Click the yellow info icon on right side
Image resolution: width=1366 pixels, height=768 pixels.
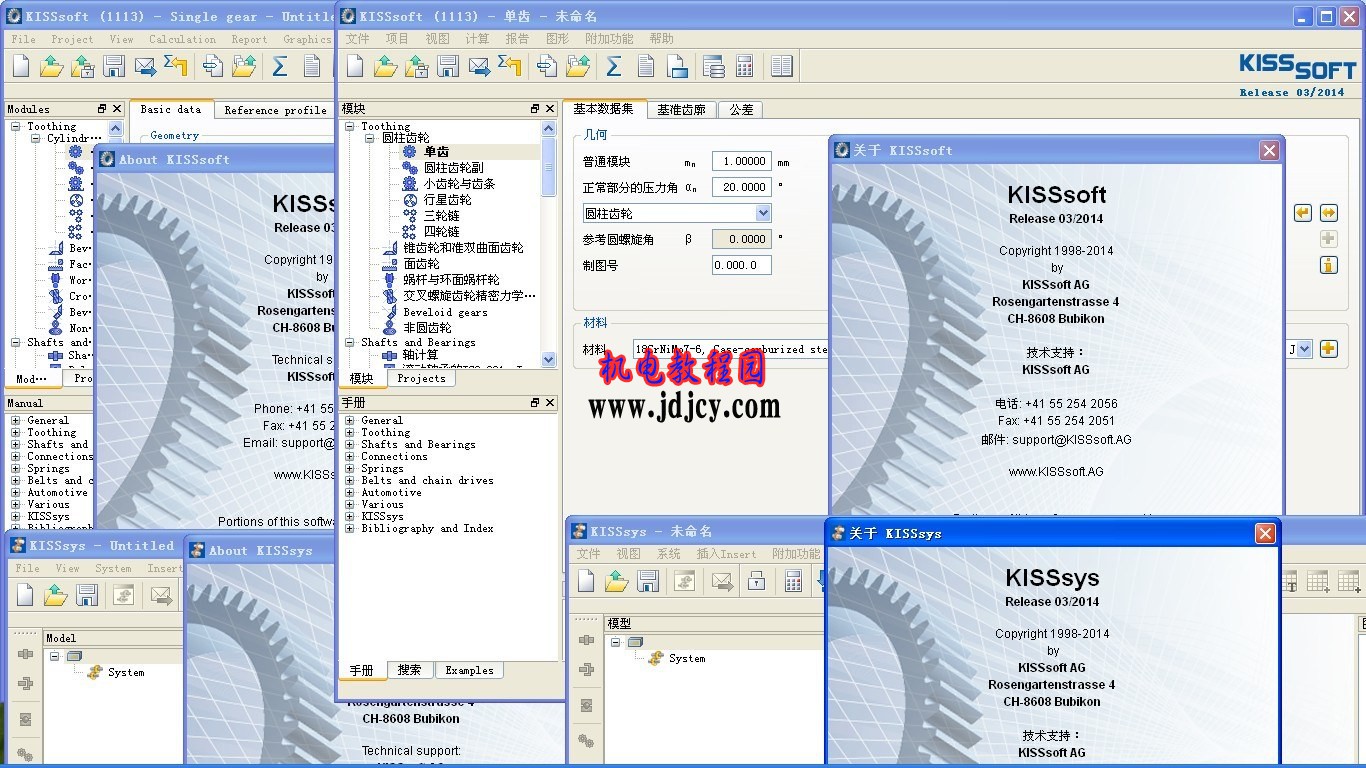click(x=1328, y=265)
